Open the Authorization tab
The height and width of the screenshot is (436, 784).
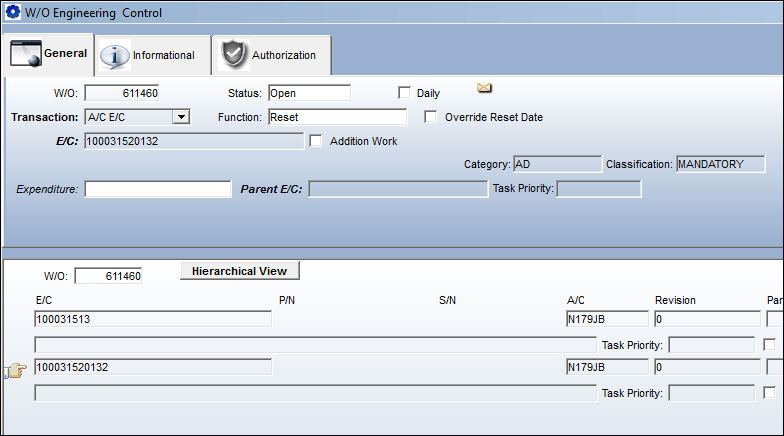click(x=272, y=56)
